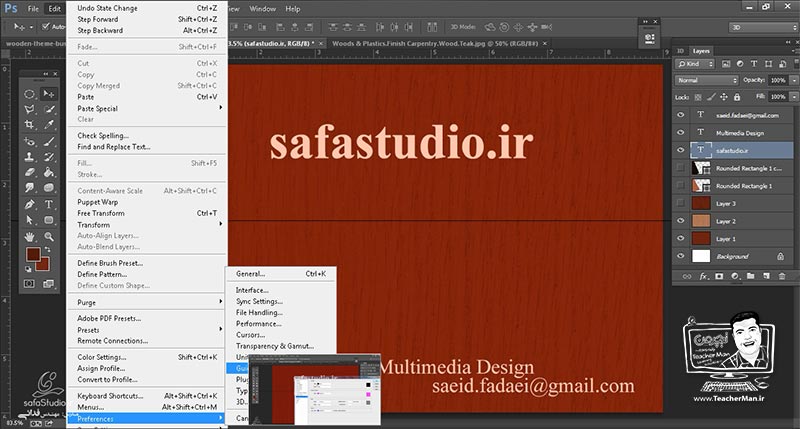Add a layer mask
The height and width of the screenshot is (429, 800).
coord(719,276)
